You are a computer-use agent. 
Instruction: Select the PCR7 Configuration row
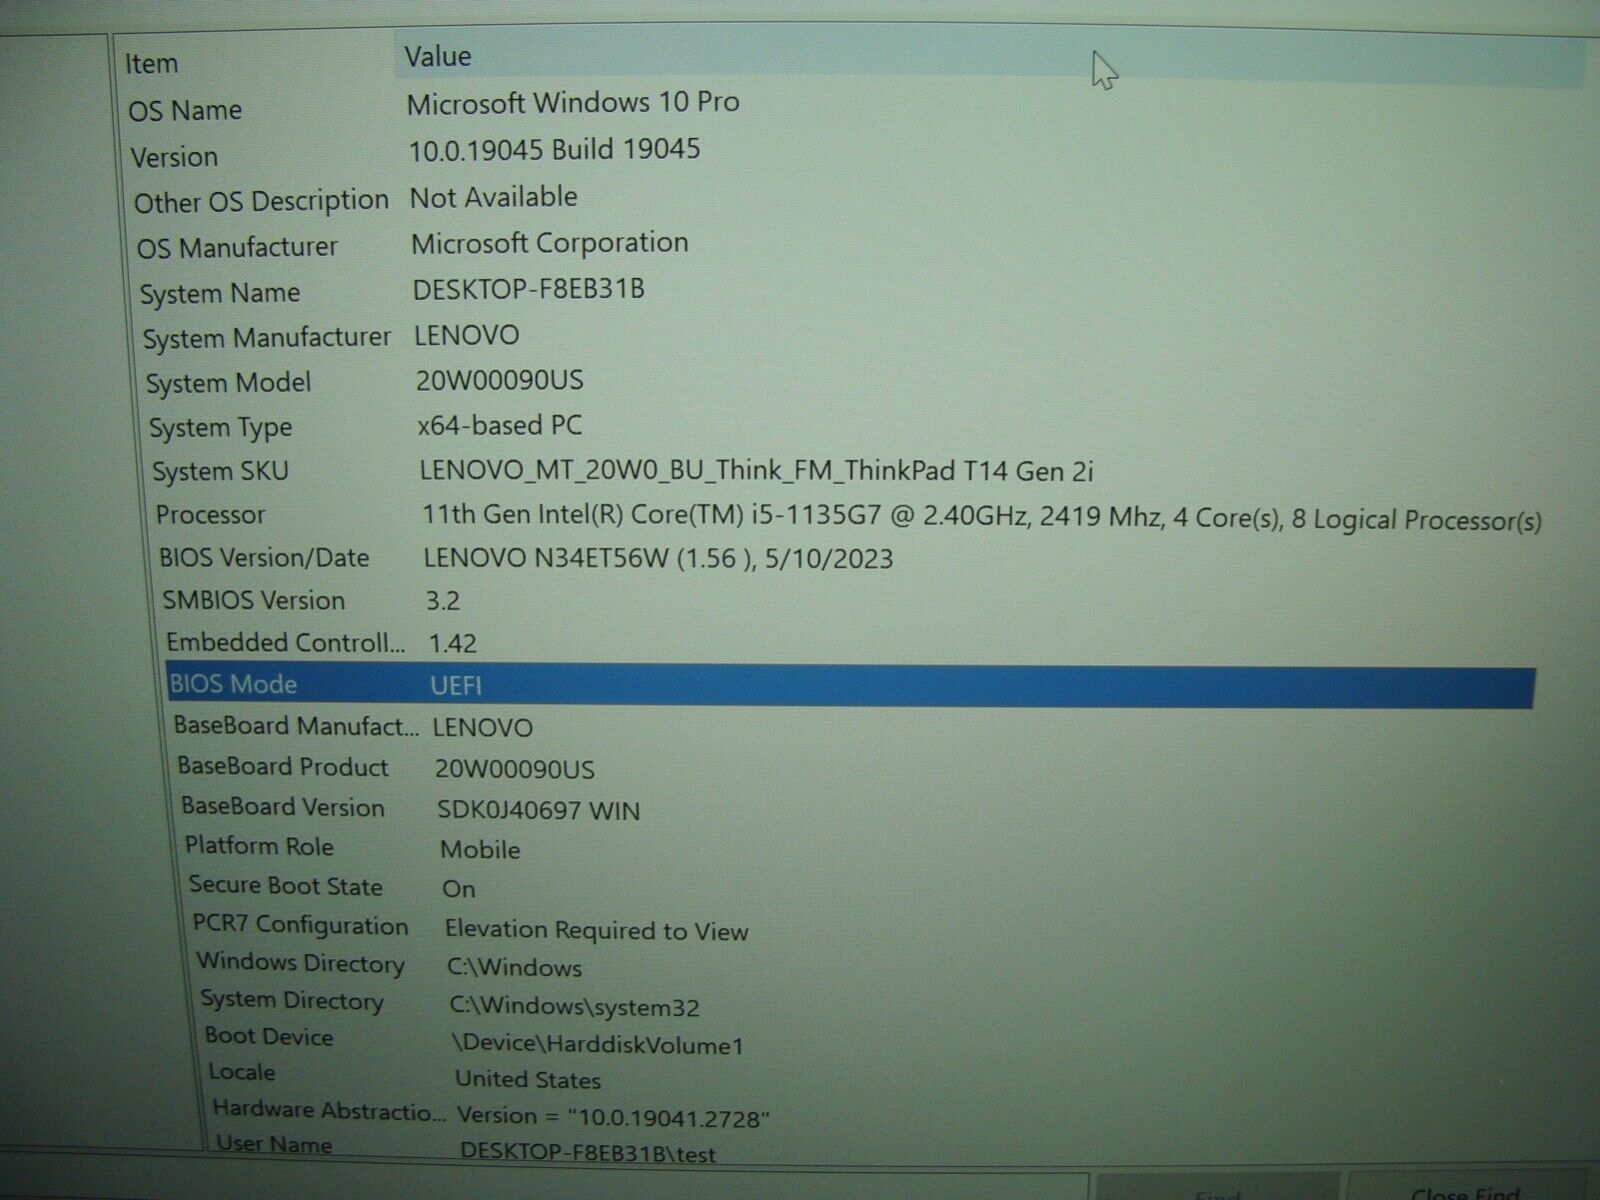click(x=850, y=928)
